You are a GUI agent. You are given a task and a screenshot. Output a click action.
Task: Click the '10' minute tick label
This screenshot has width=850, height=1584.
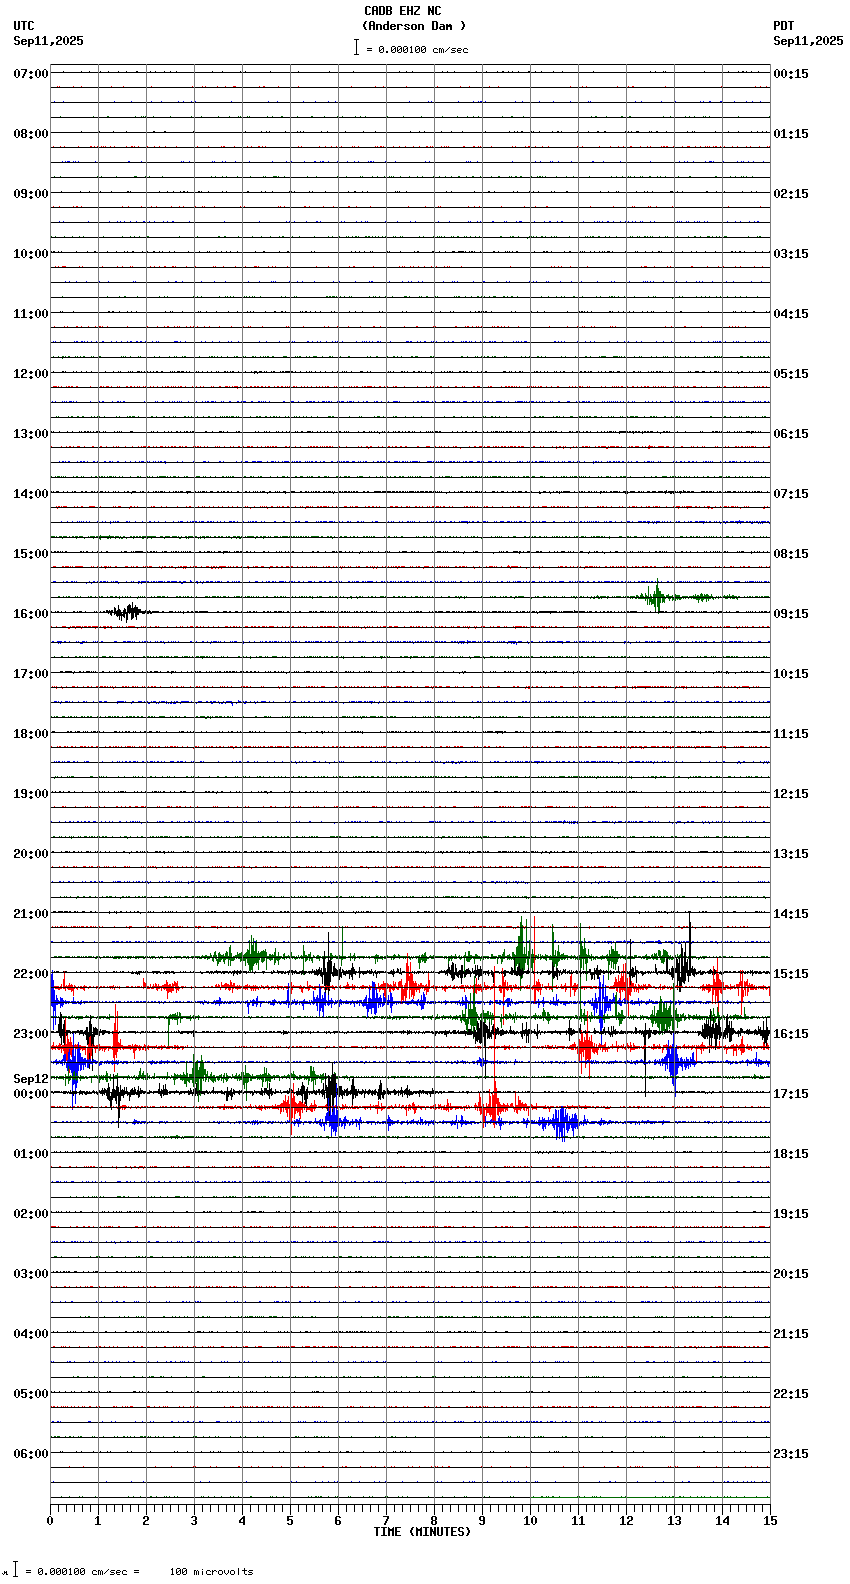click(530, 1521)
